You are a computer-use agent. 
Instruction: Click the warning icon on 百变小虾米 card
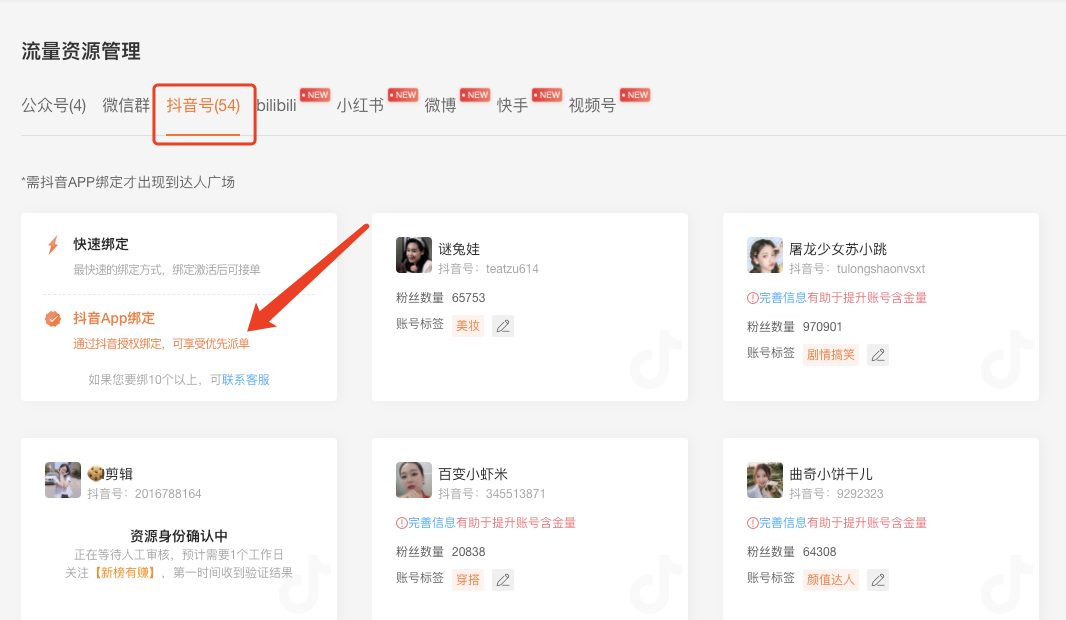tap(402, 523)
